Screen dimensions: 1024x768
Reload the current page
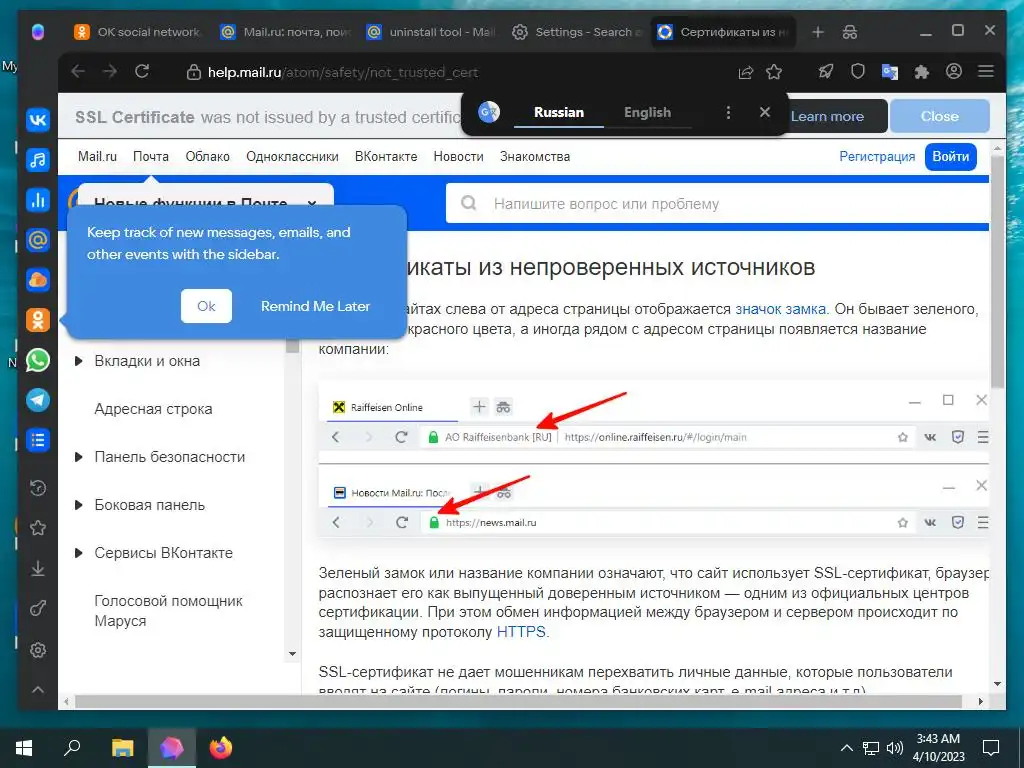(142, 72)
